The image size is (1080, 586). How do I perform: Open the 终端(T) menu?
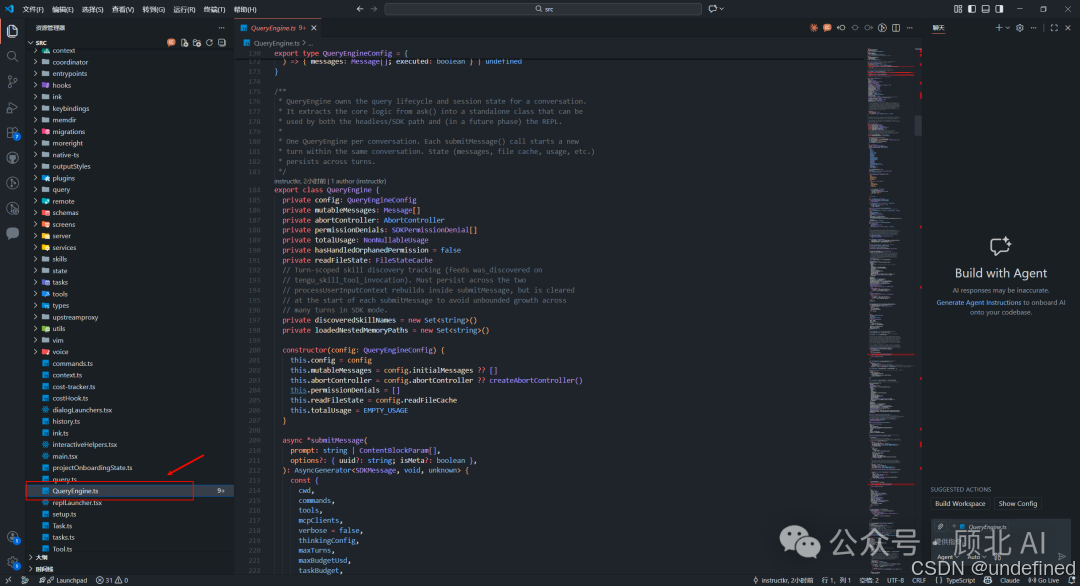point(214,10)
